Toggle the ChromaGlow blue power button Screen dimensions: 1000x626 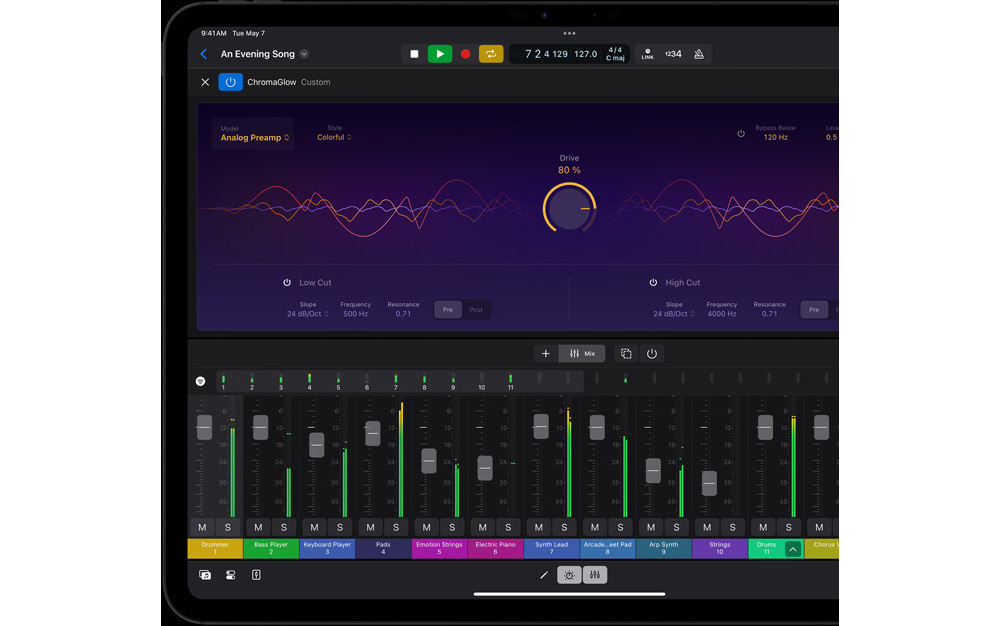click(x=230, y=82)
